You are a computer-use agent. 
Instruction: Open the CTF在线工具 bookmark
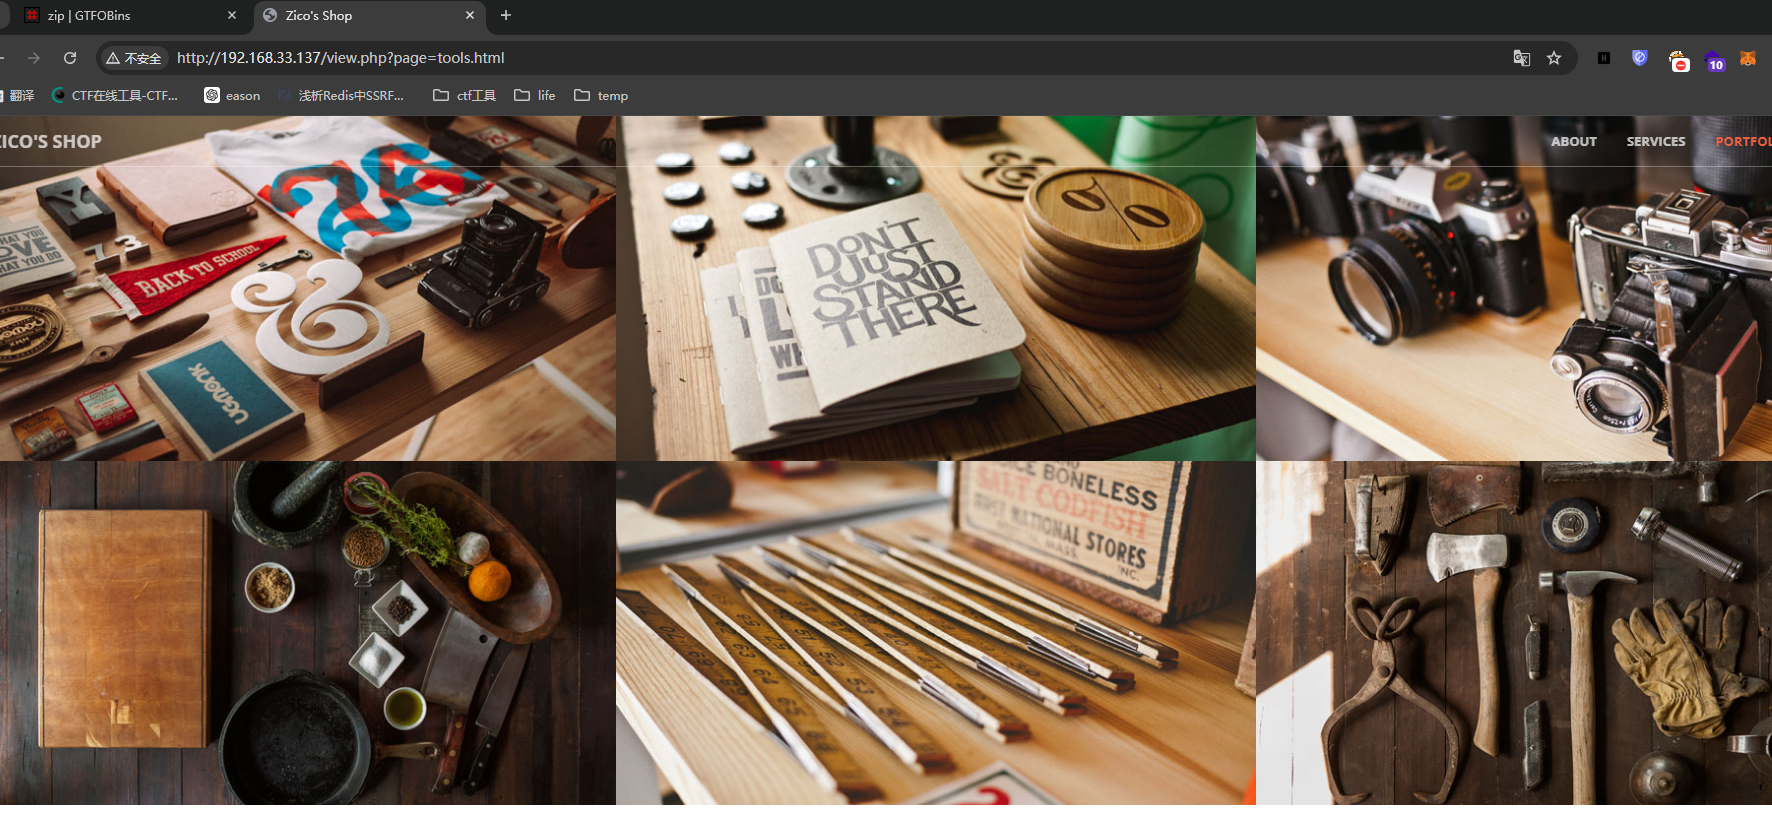(115, 96)
